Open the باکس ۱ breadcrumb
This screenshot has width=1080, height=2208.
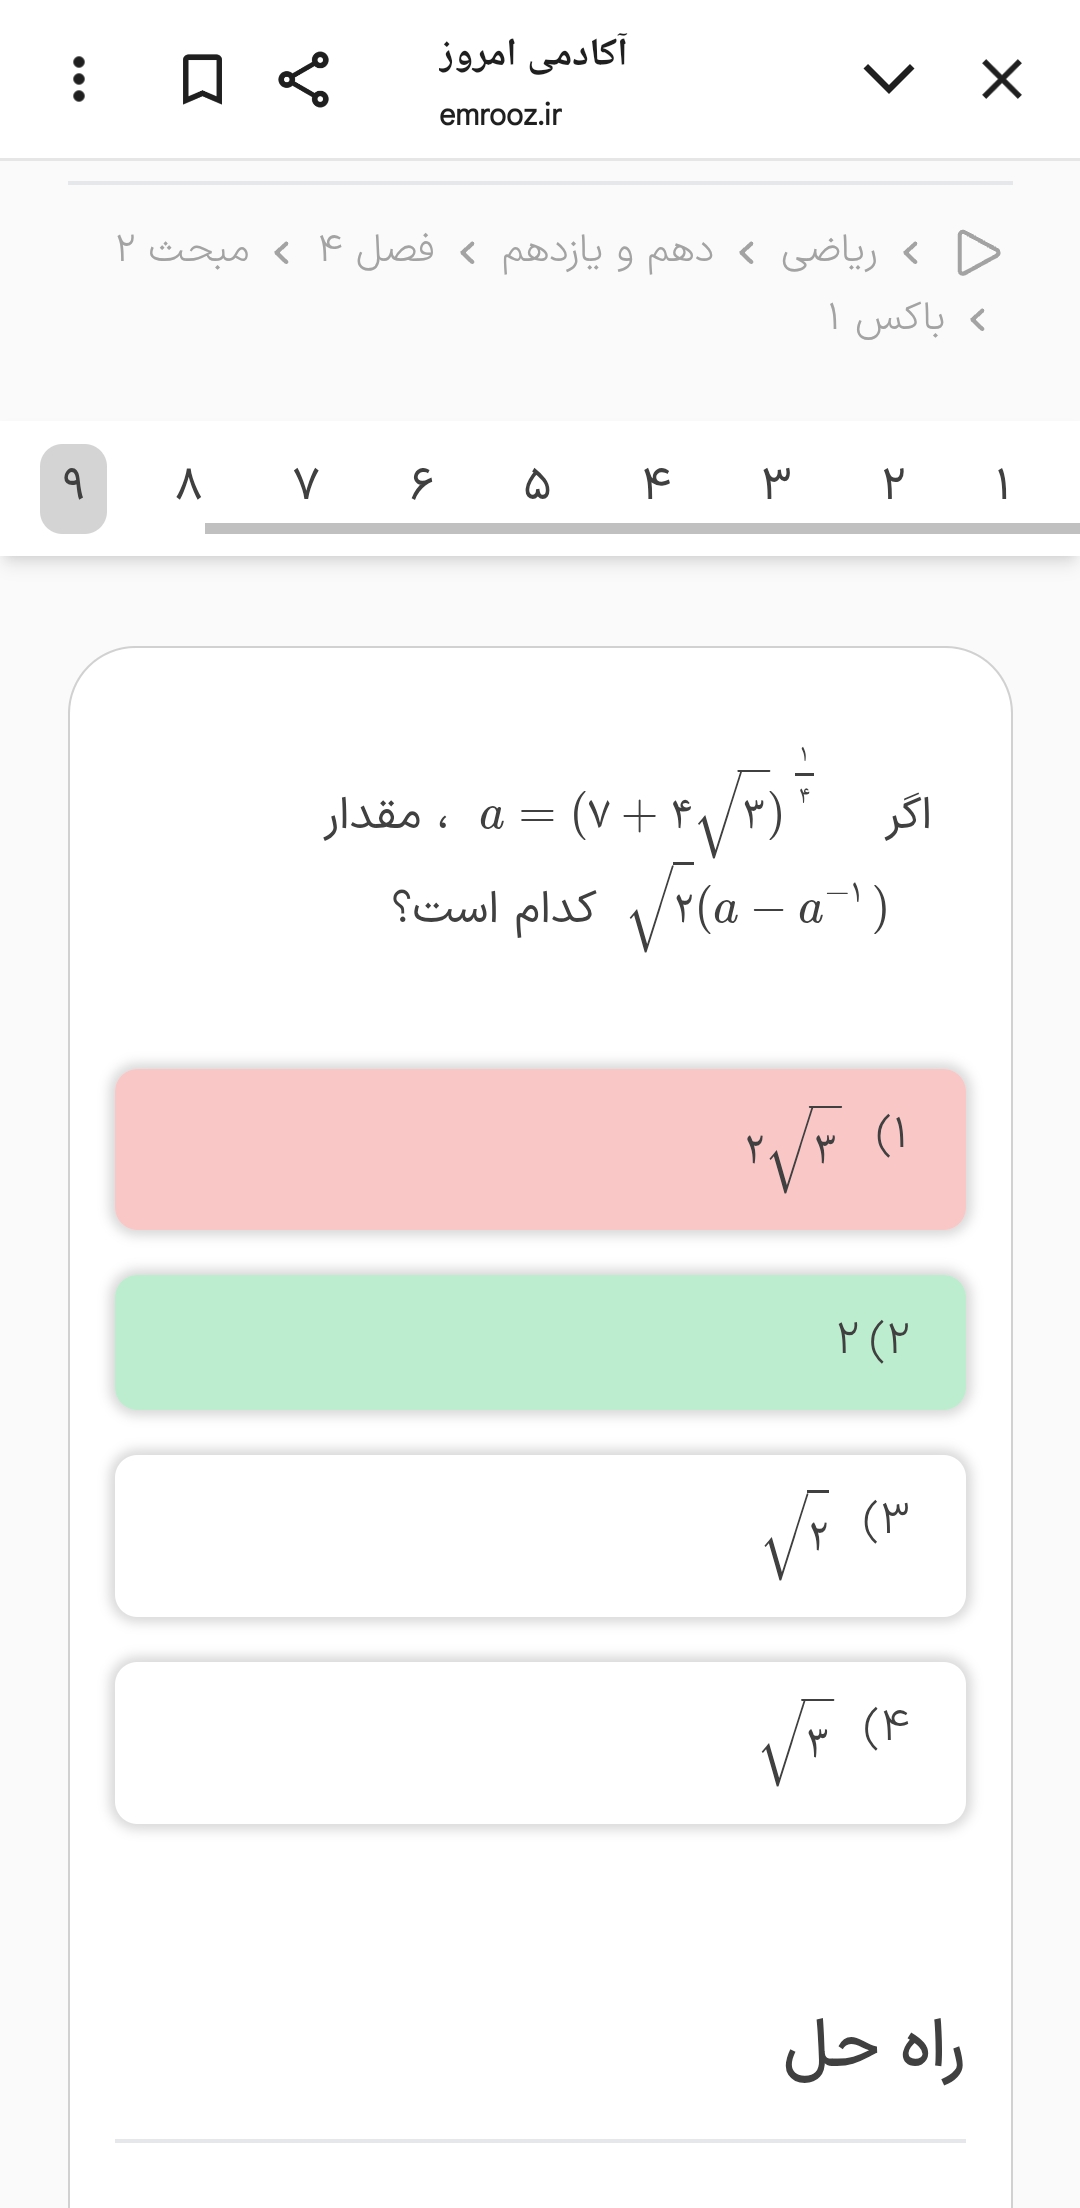[886, 319]
